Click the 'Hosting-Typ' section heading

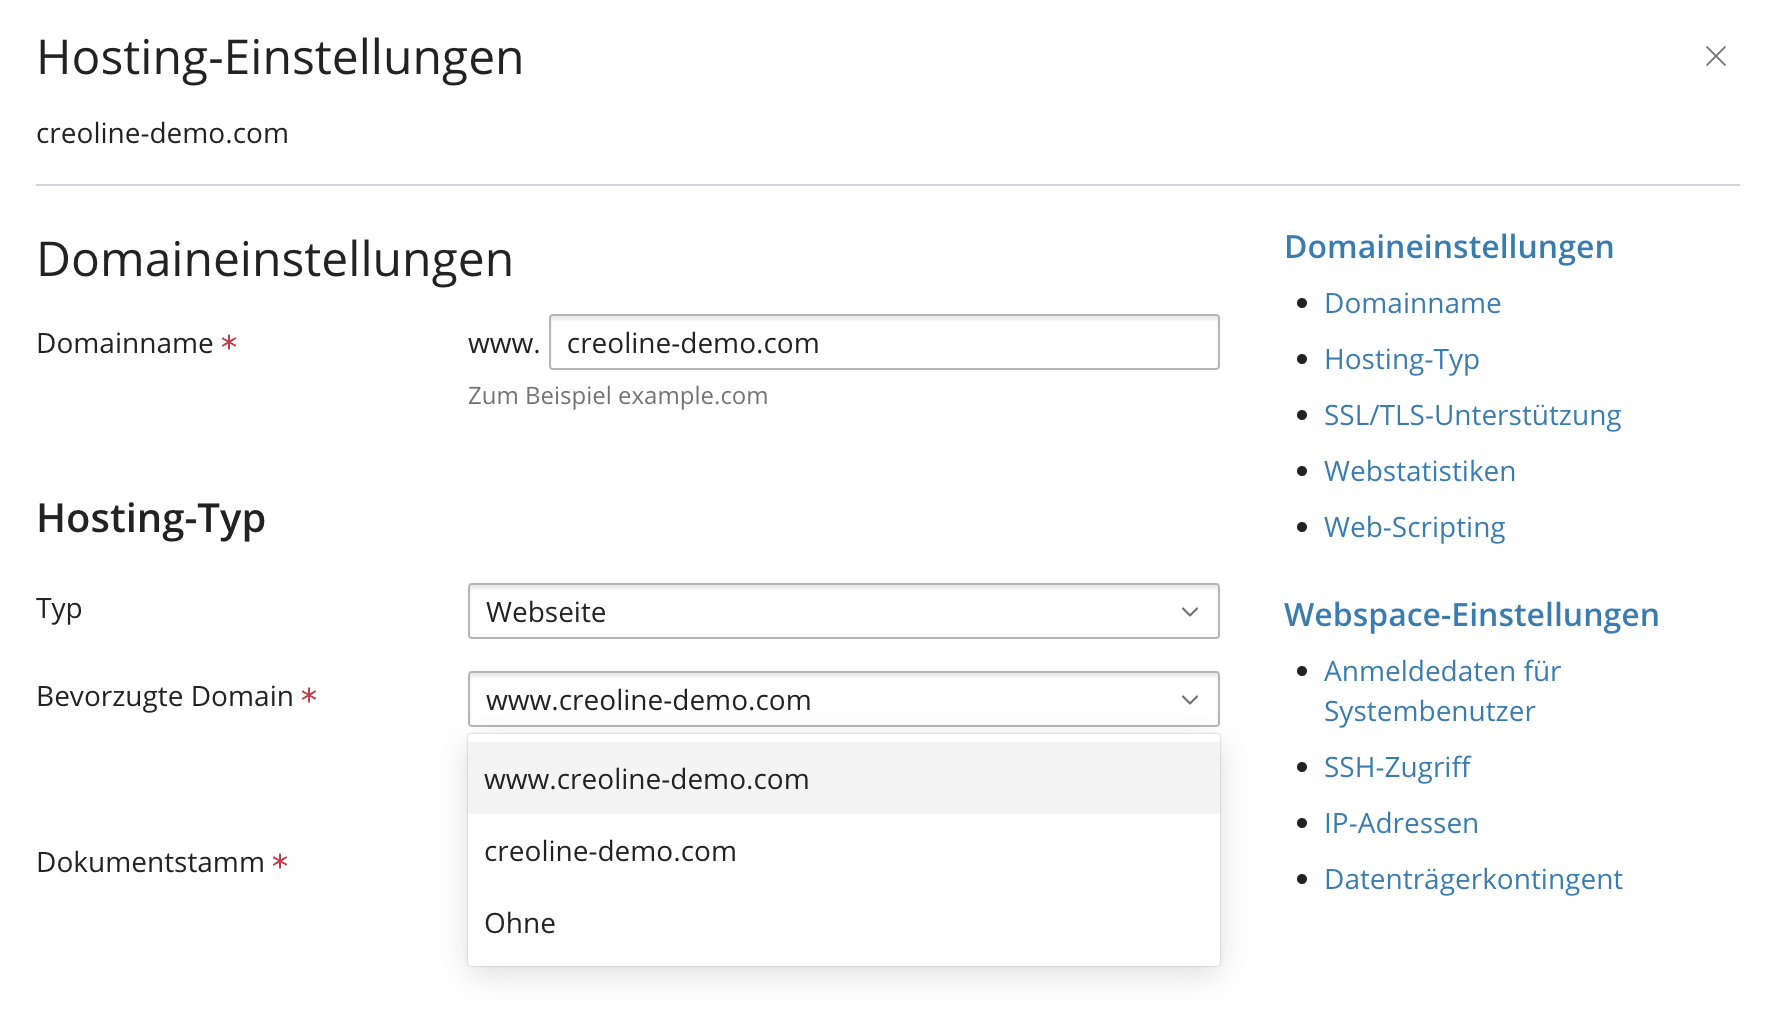pyautogui.click(x=151, y=519)
